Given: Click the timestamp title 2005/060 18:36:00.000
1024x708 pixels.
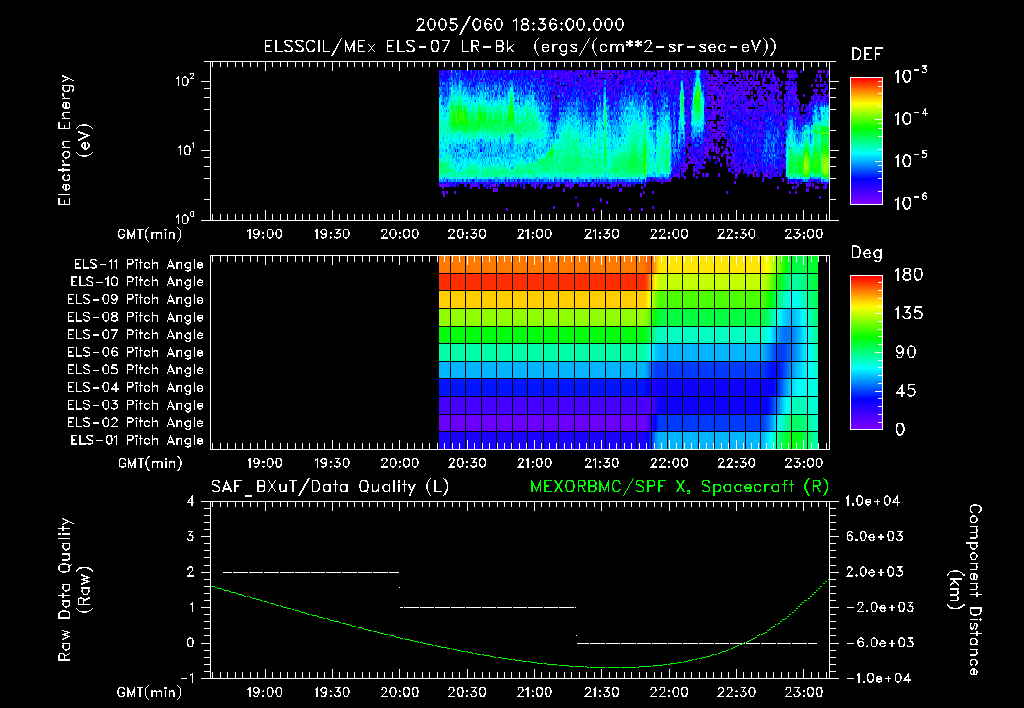Looking at the screenshot, I should tap(520, 25).
